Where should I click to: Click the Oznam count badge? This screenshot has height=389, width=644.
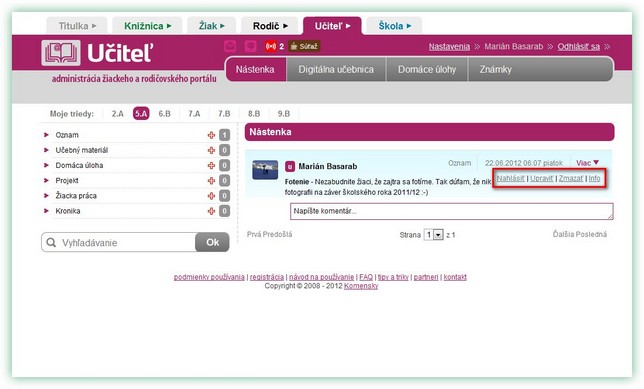[x=224, y=135]
